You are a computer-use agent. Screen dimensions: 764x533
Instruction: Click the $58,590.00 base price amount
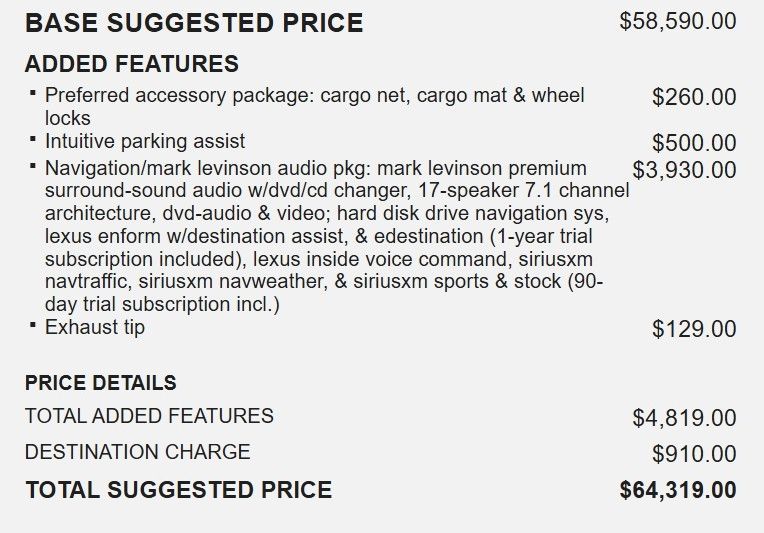pyautogui.click(x=678, y=21)
